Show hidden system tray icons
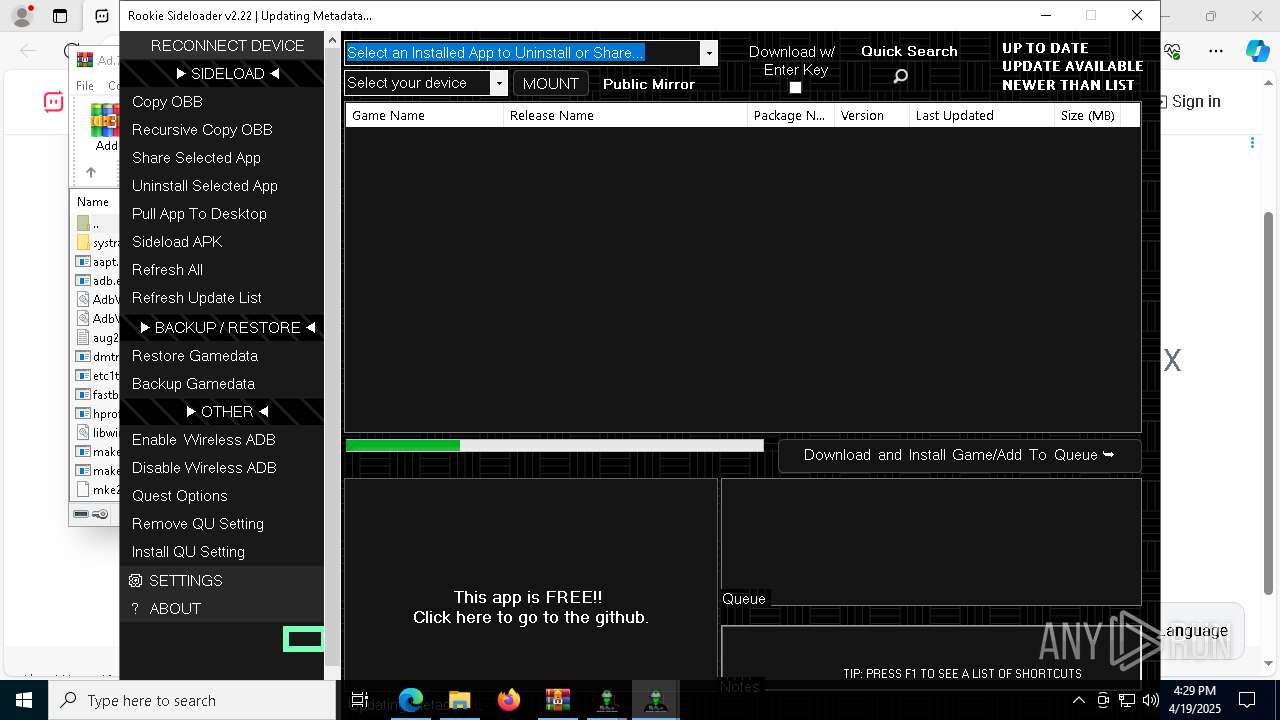This screenshot has height=720, width=1280. point(1078,700)
